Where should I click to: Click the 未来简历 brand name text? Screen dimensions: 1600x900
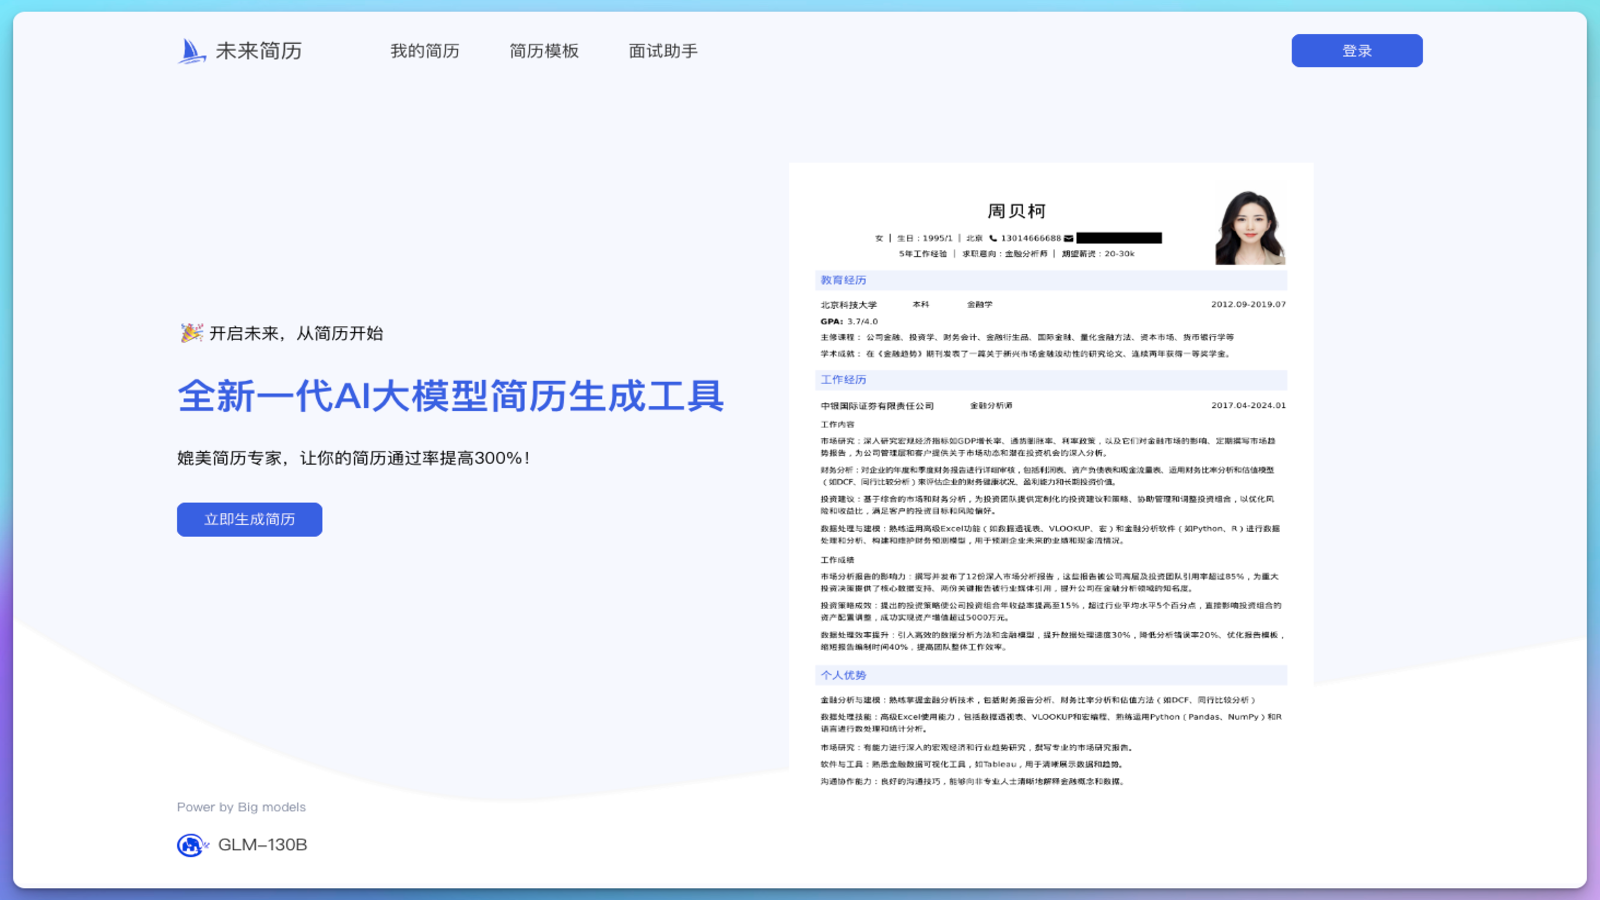[x=259, y=51]
